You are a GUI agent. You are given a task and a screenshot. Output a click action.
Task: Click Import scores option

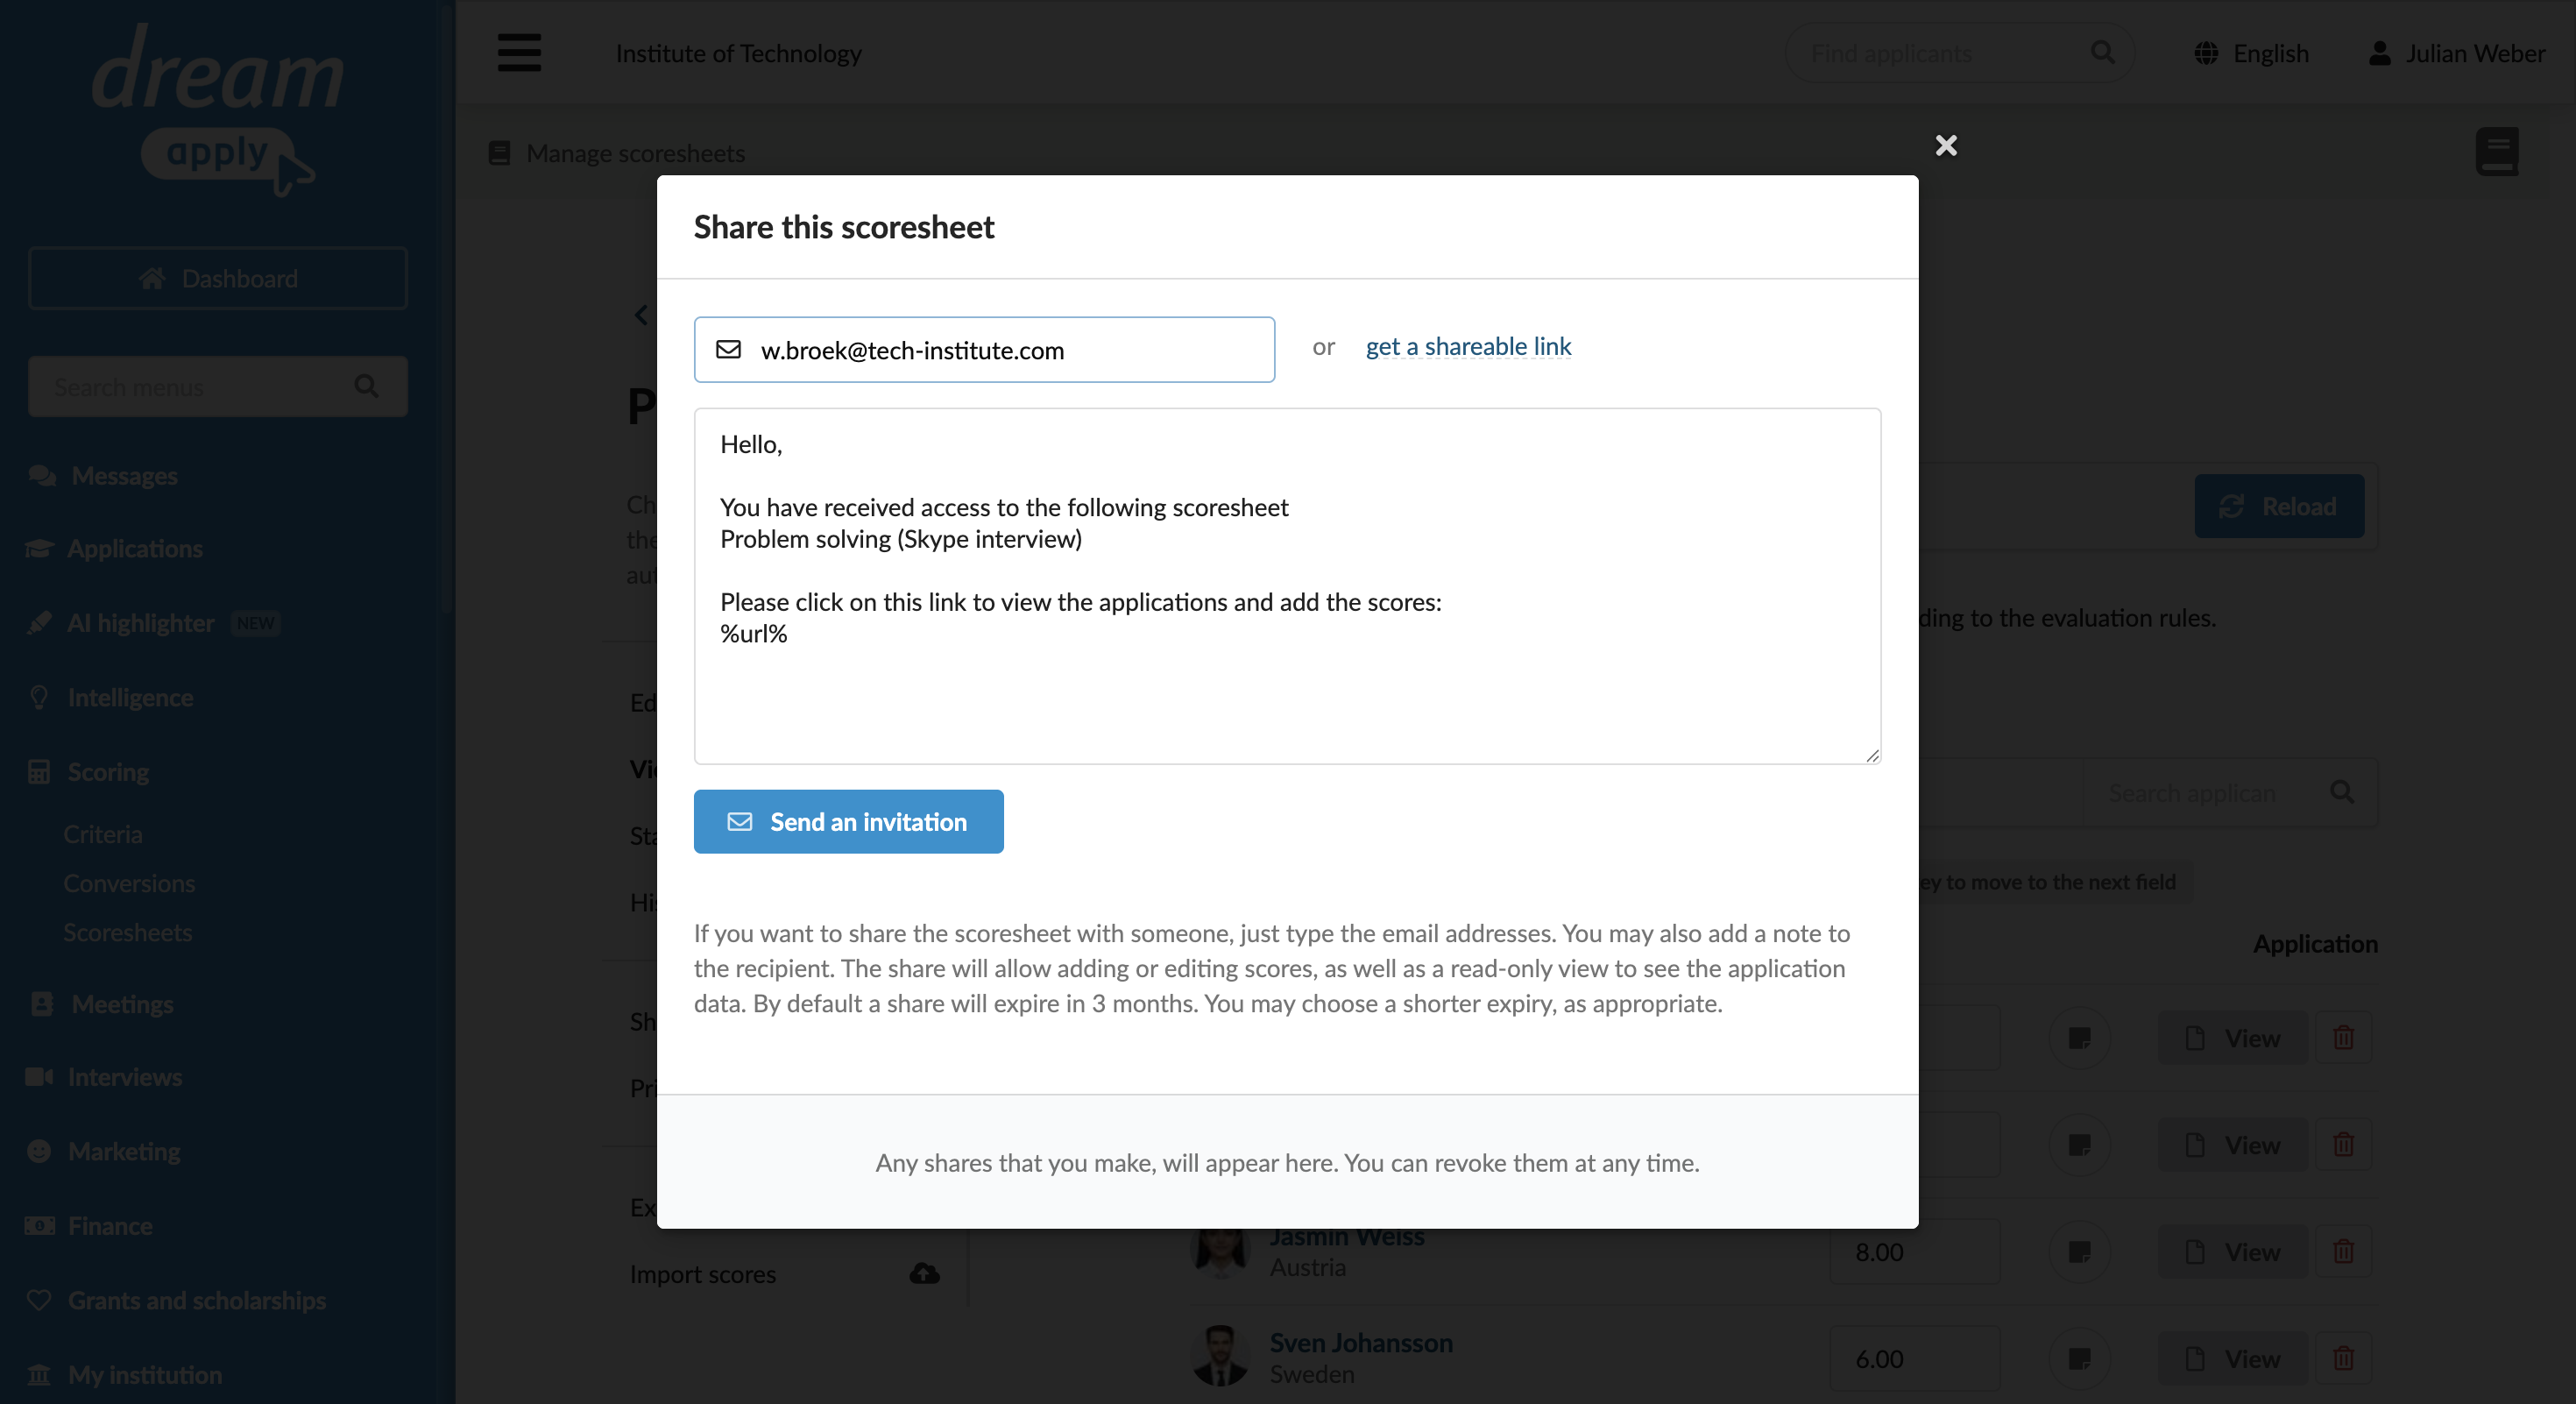(x=703, y=1274)
